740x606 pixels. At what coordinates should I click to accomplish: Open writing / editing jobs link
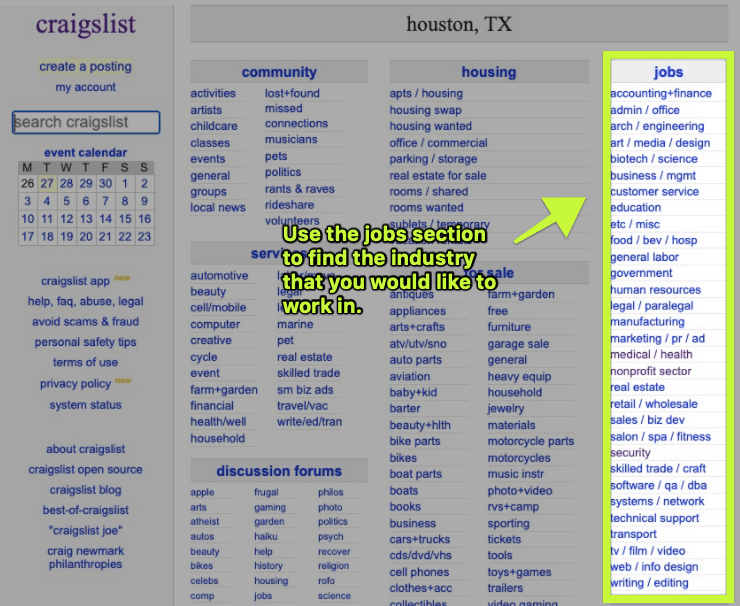tap(649, 583)
